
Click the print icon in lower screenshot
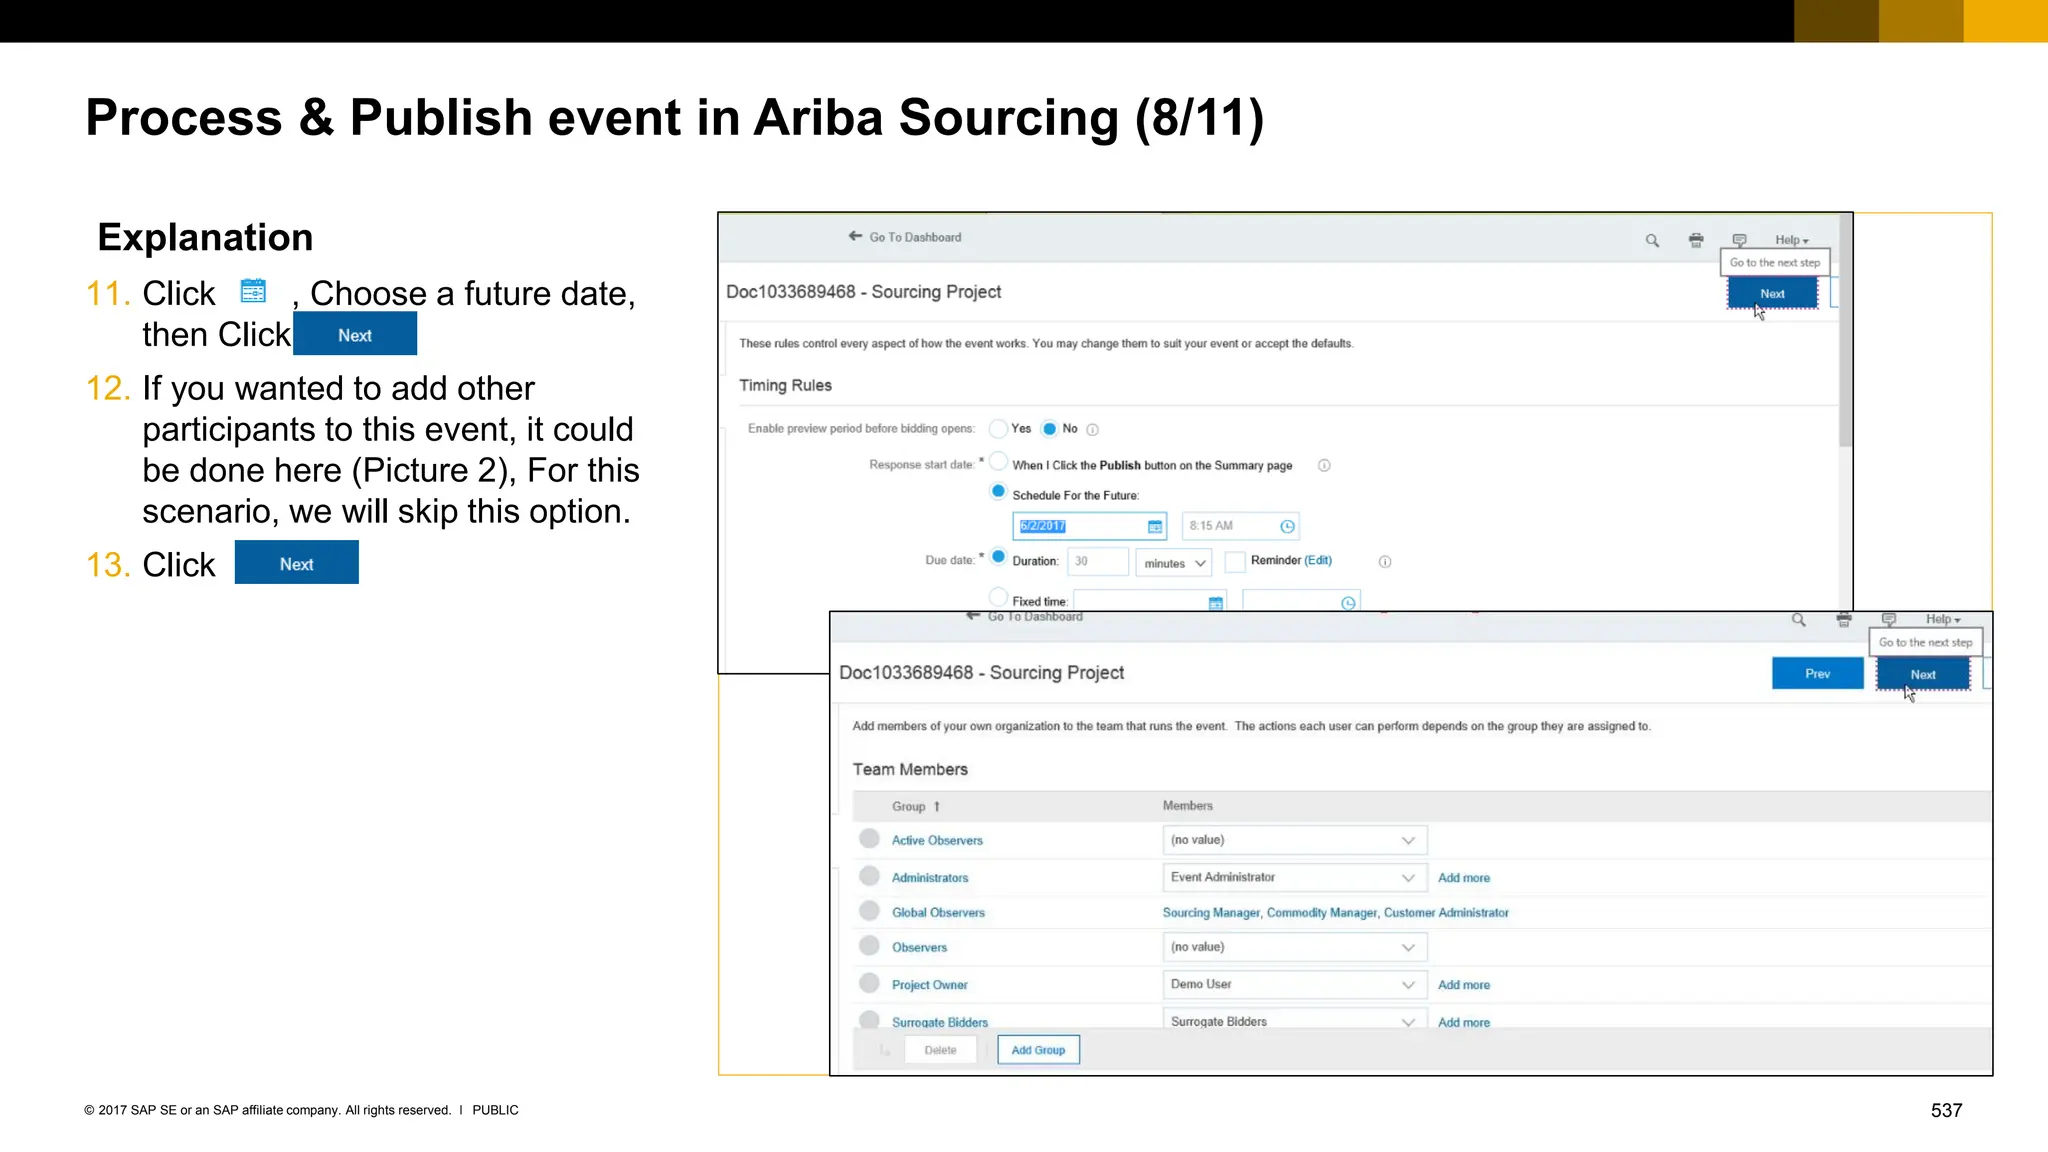1844,620
